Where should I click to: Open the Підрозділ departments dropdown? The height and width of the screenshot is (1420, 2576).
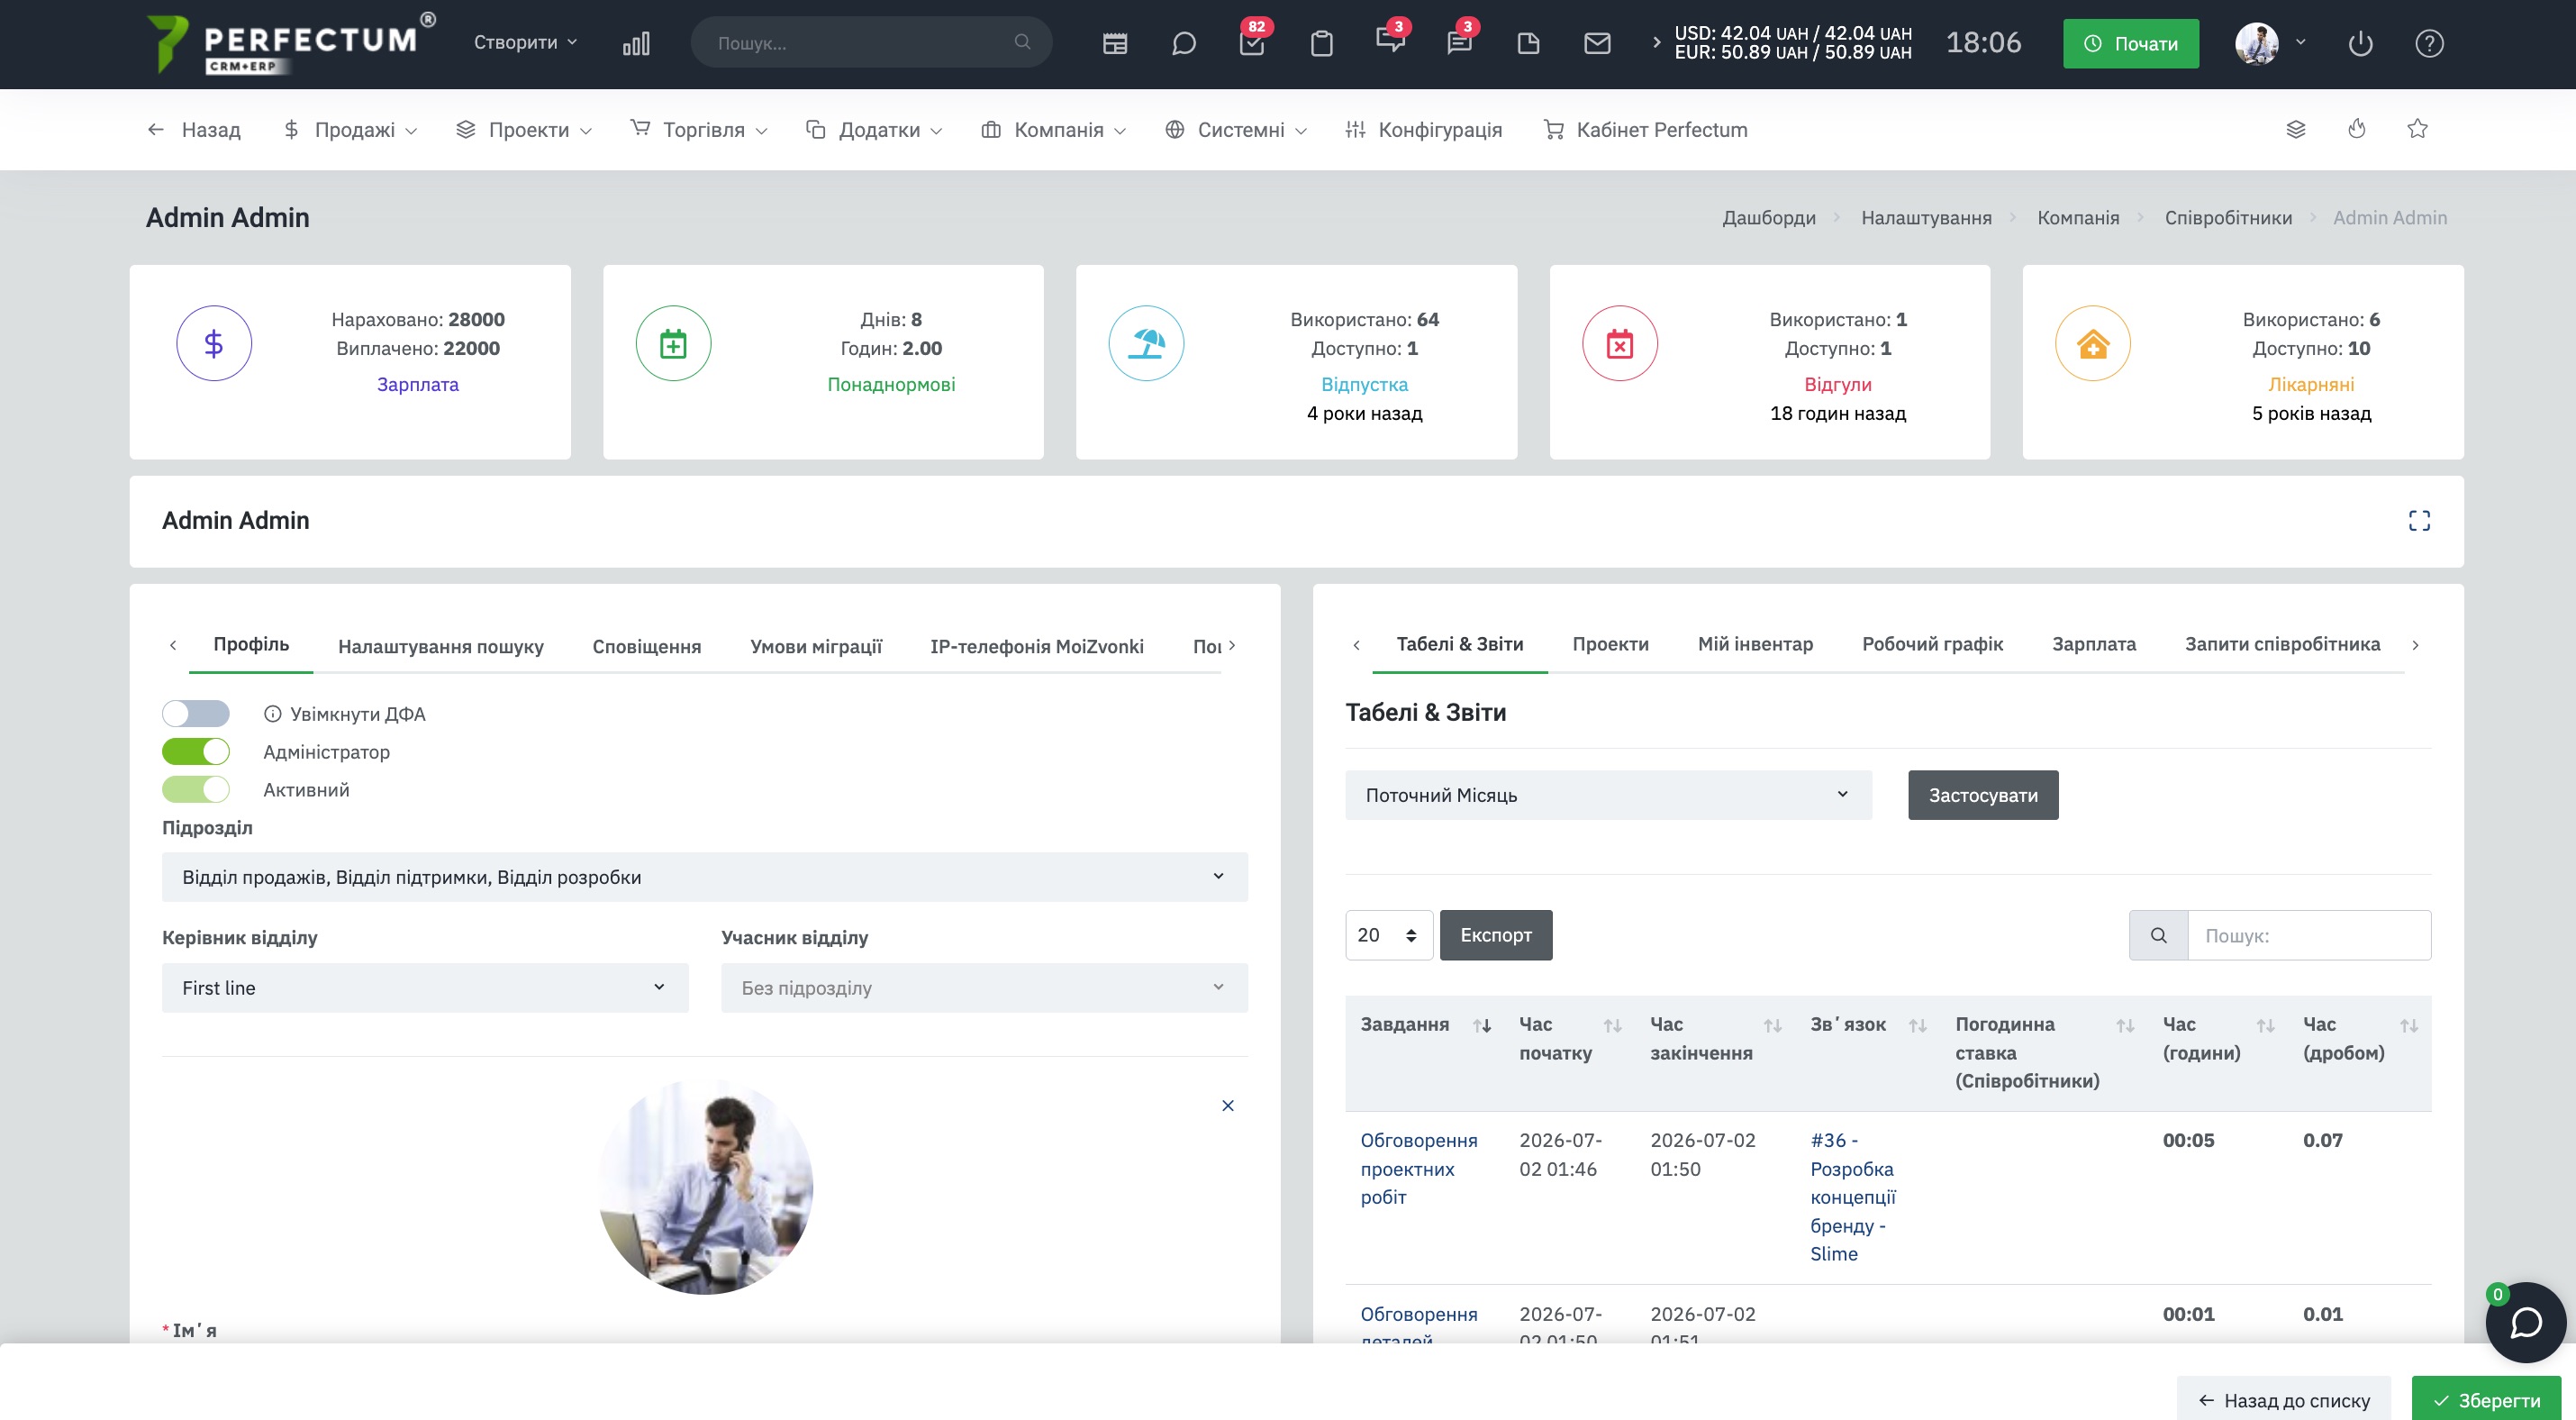(704, 877)
